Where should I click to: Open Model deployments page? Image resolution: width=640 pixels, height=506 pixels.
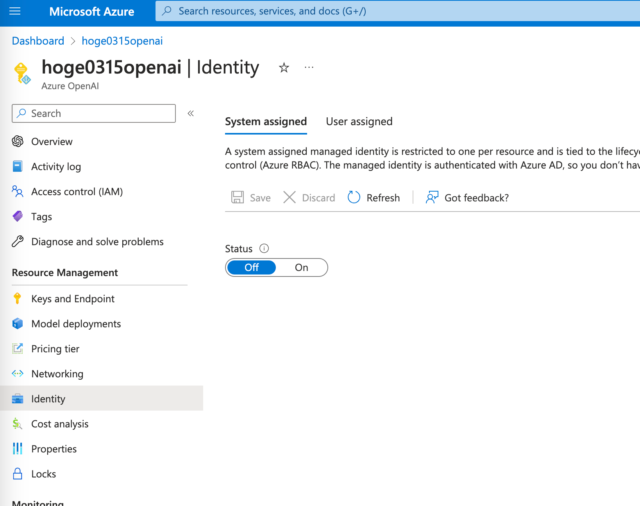tap(76, 324)
